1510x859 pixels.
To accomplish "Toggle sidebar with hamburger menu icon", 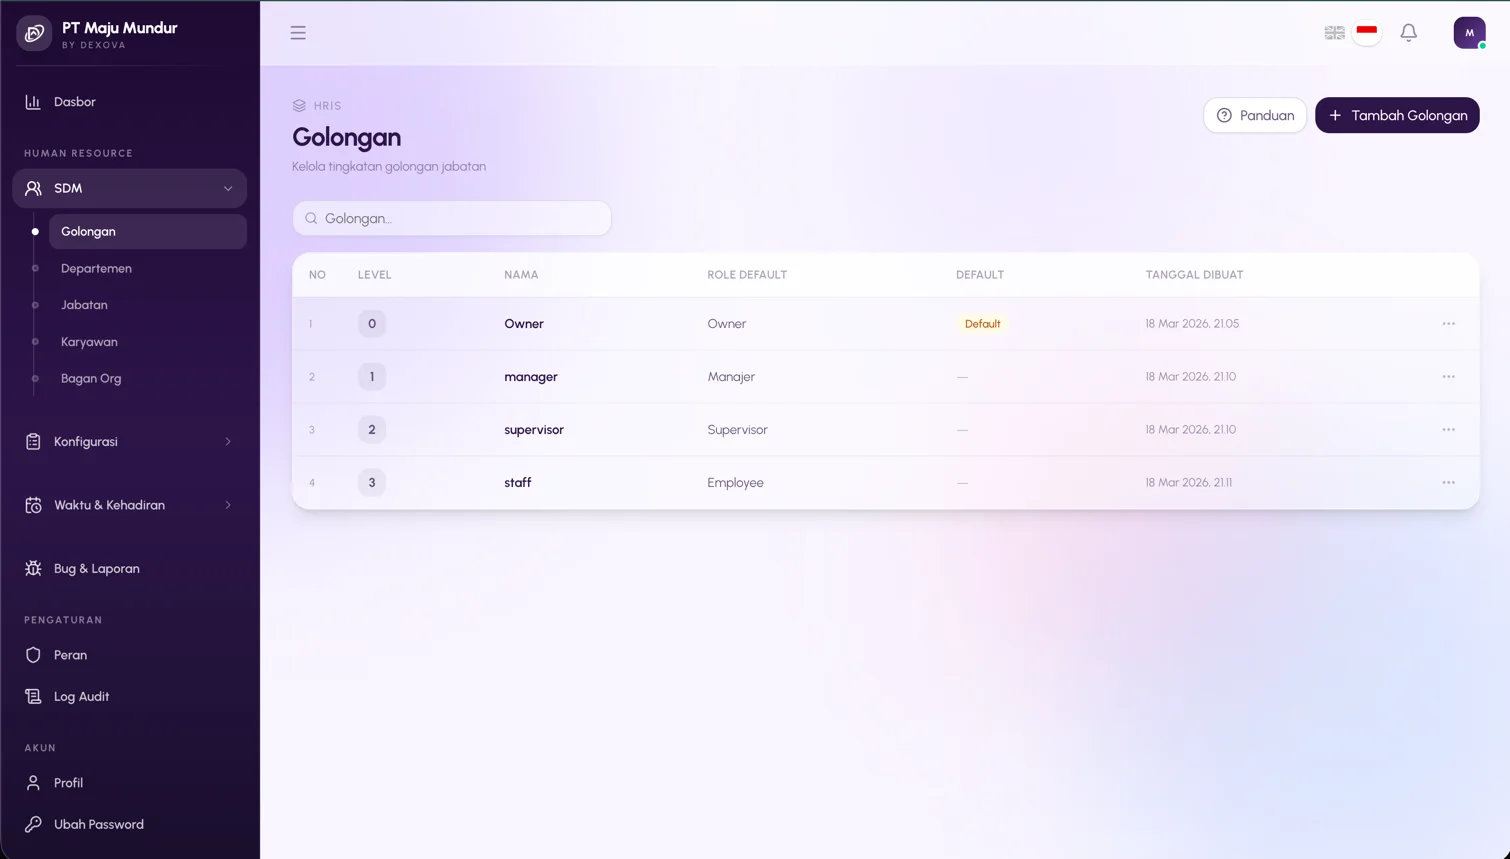I will tap(298, 33).
